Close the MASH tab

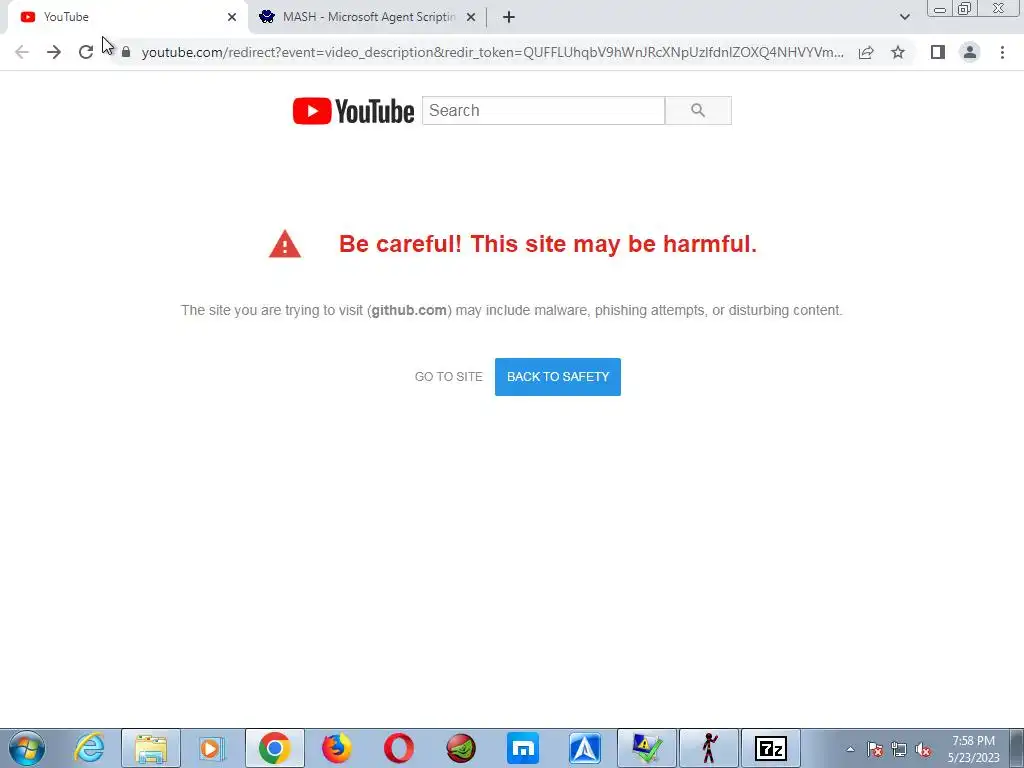tap(471, 17)
